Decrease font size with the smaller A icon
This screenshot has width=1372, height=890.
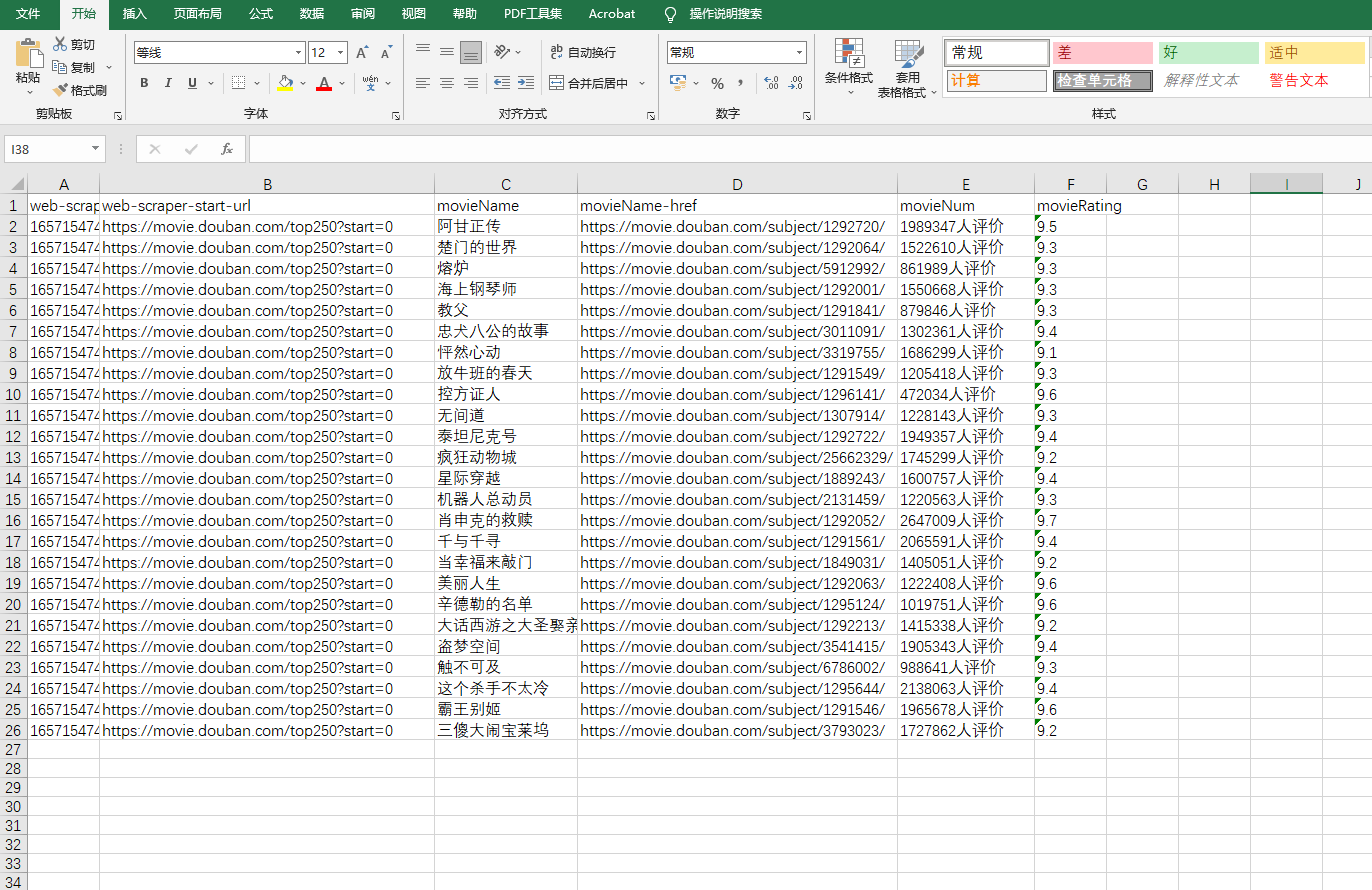click(x=386, y=52)
